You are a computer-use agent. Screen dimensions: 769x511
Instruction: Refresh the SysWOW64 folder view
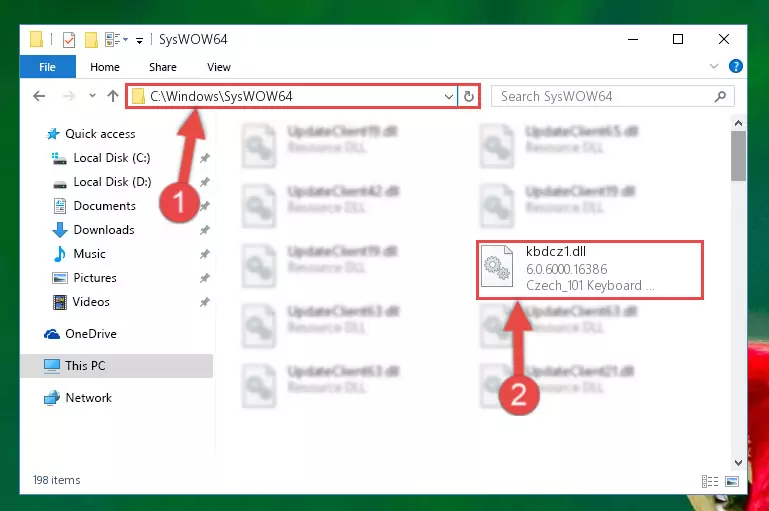click(469, 96)
